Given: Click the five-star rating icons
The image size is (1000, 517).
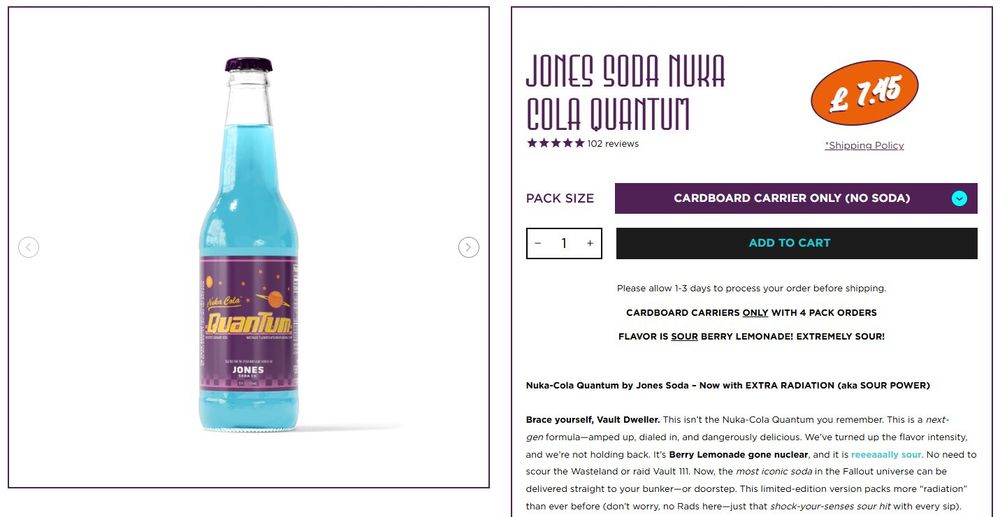Looking at the screenshot, I should click(555, 143).
